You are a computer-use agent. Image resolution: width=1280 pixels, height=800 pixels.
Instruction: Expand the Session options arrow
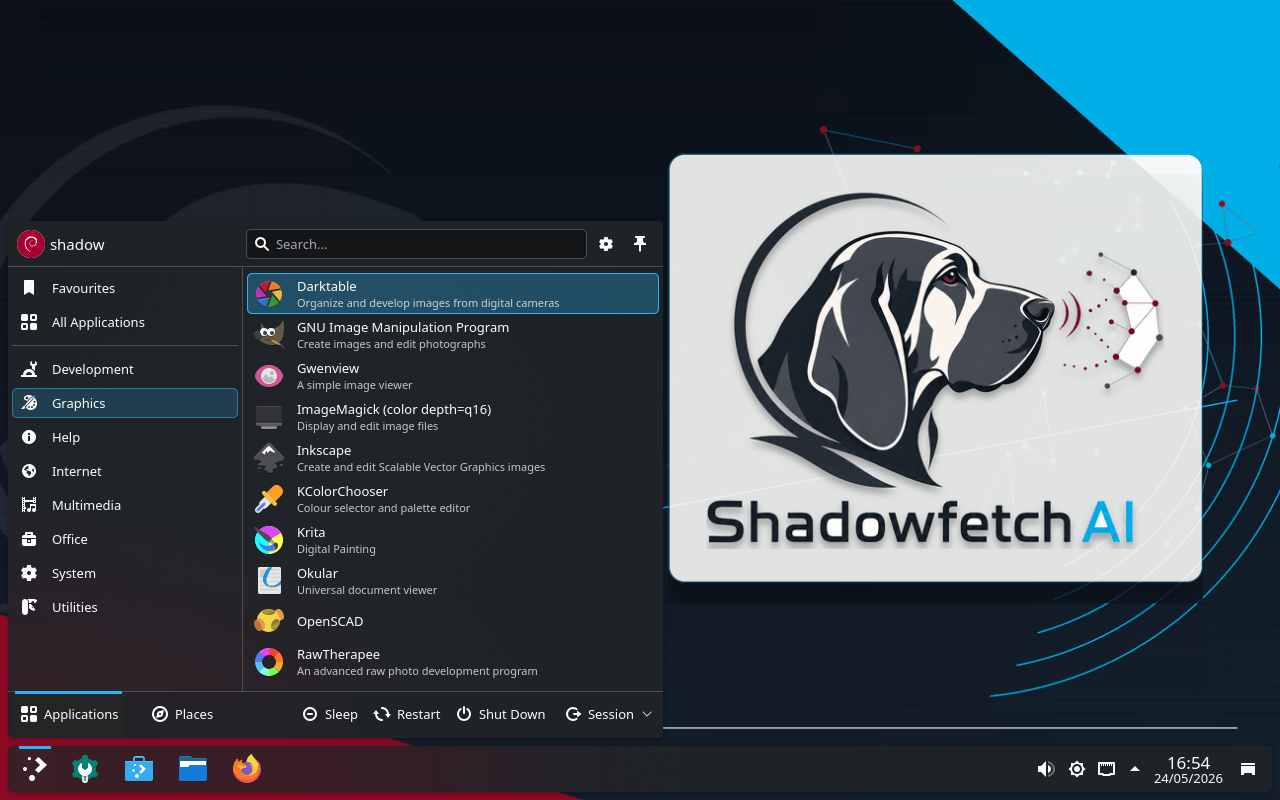point(647,714)
